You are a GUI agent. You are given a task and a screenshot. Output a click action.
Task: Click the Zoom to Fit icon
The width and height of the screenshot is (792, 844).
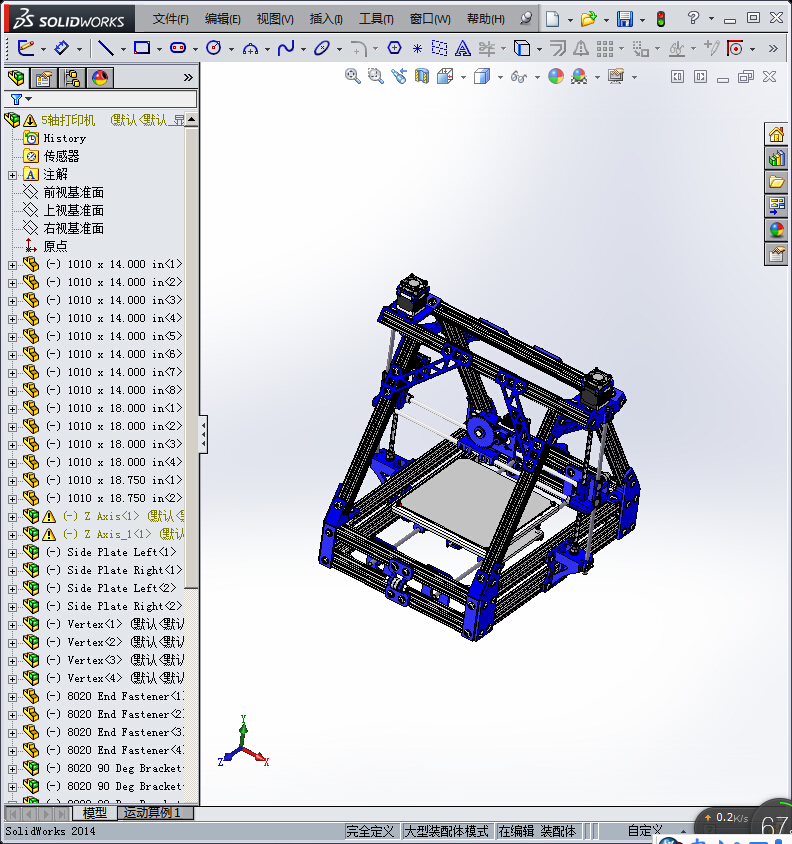click(x=353, y=76)
